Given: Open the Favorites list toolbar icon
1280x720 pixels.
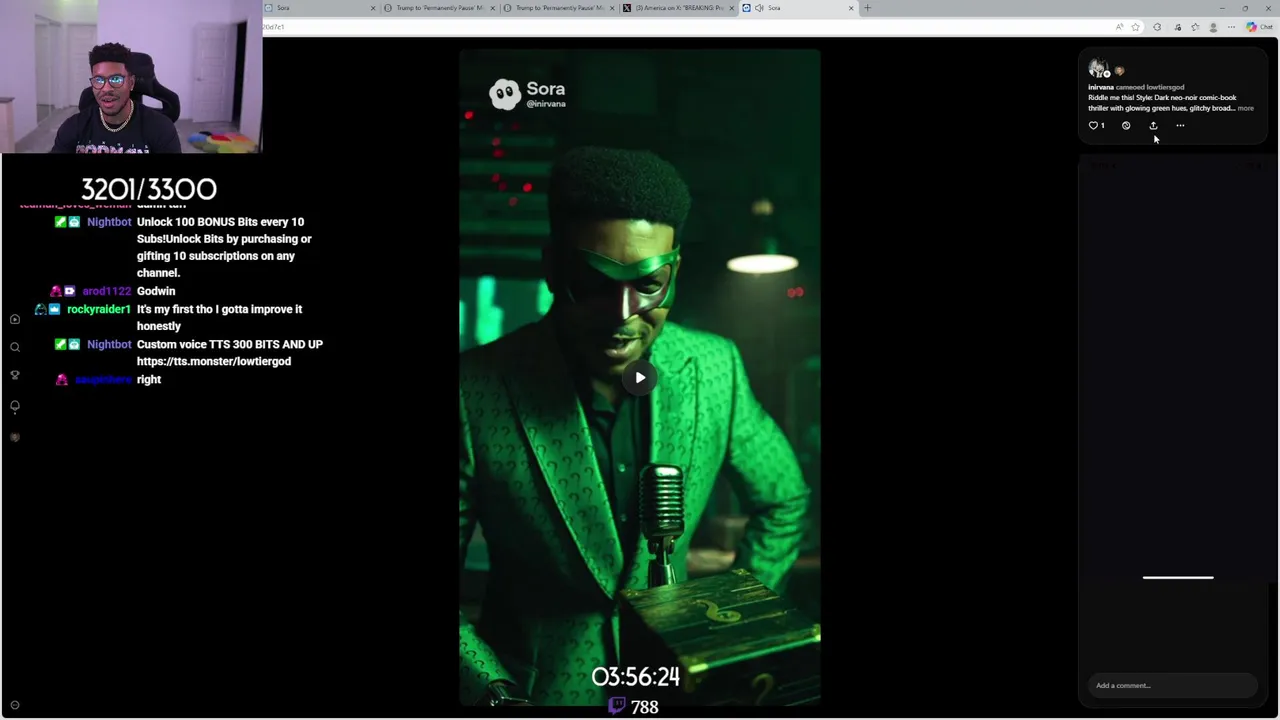Looking at the screenshot, I should (1195, 27).
